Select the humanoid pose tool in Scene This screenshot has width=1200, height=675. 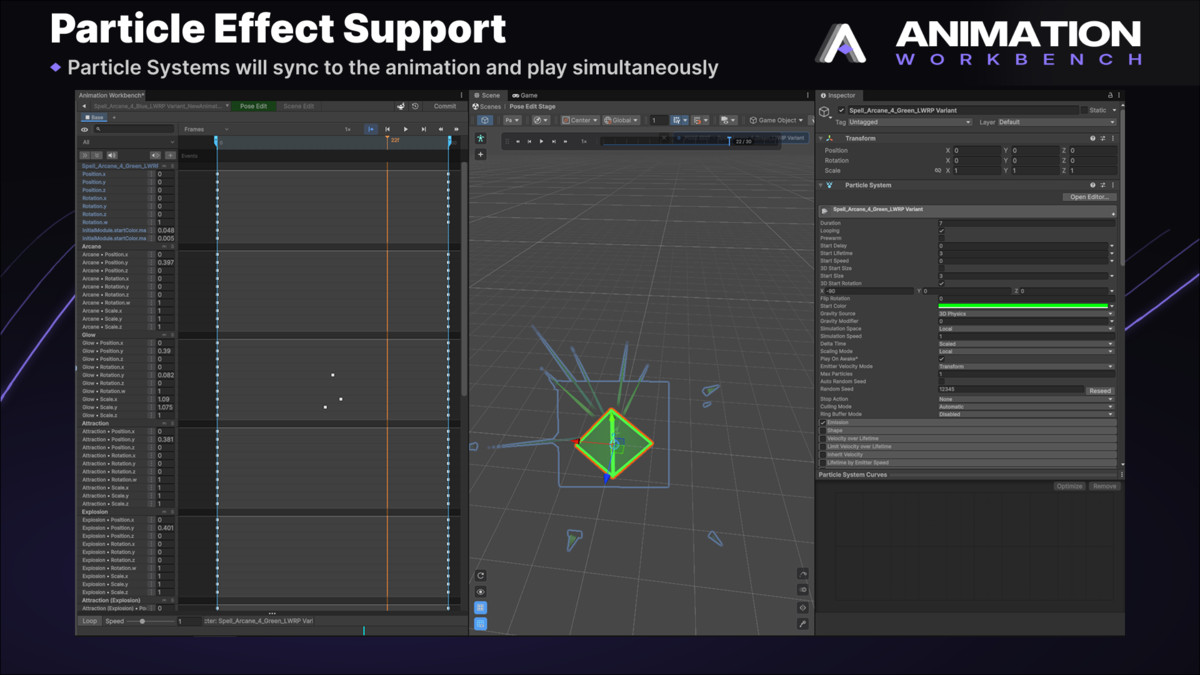[481, 138]
